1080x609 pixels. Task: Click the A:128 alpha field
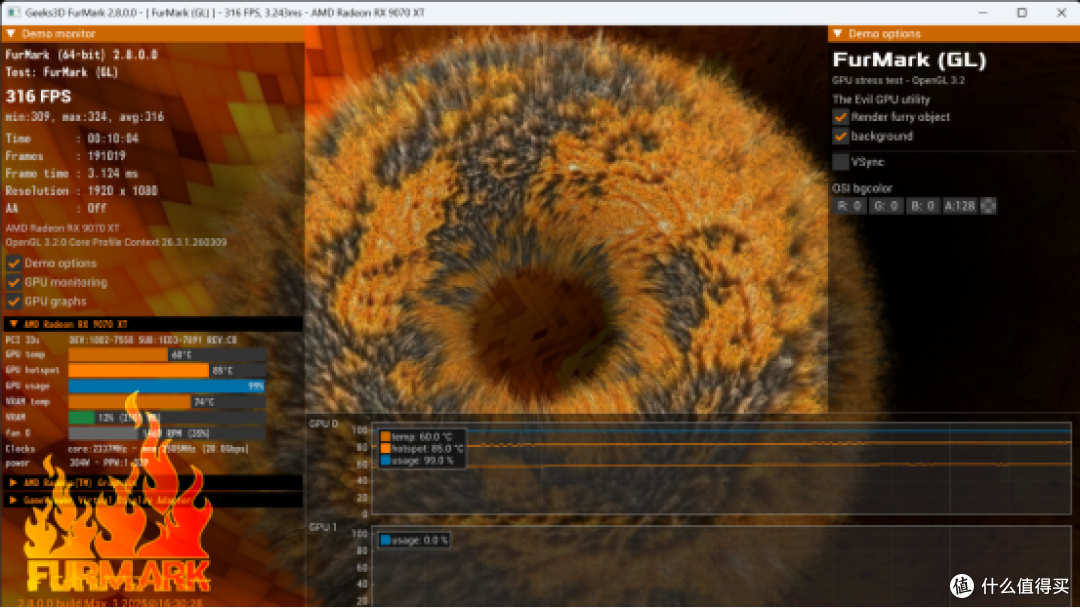coord(959,206)
